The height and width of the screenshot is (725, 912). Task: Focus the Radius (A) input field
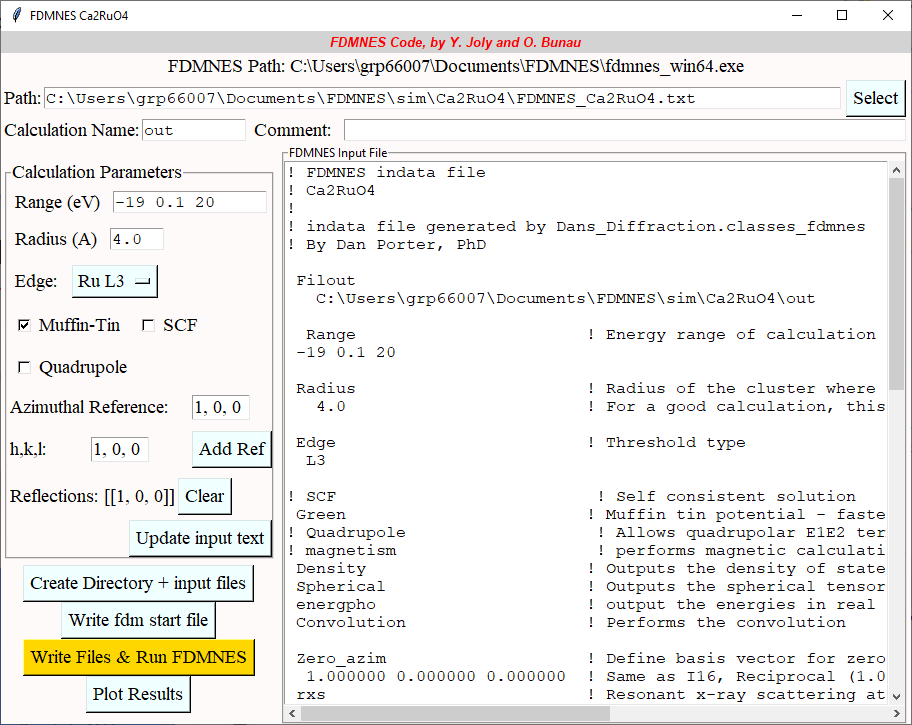click(x=137, y=239)
